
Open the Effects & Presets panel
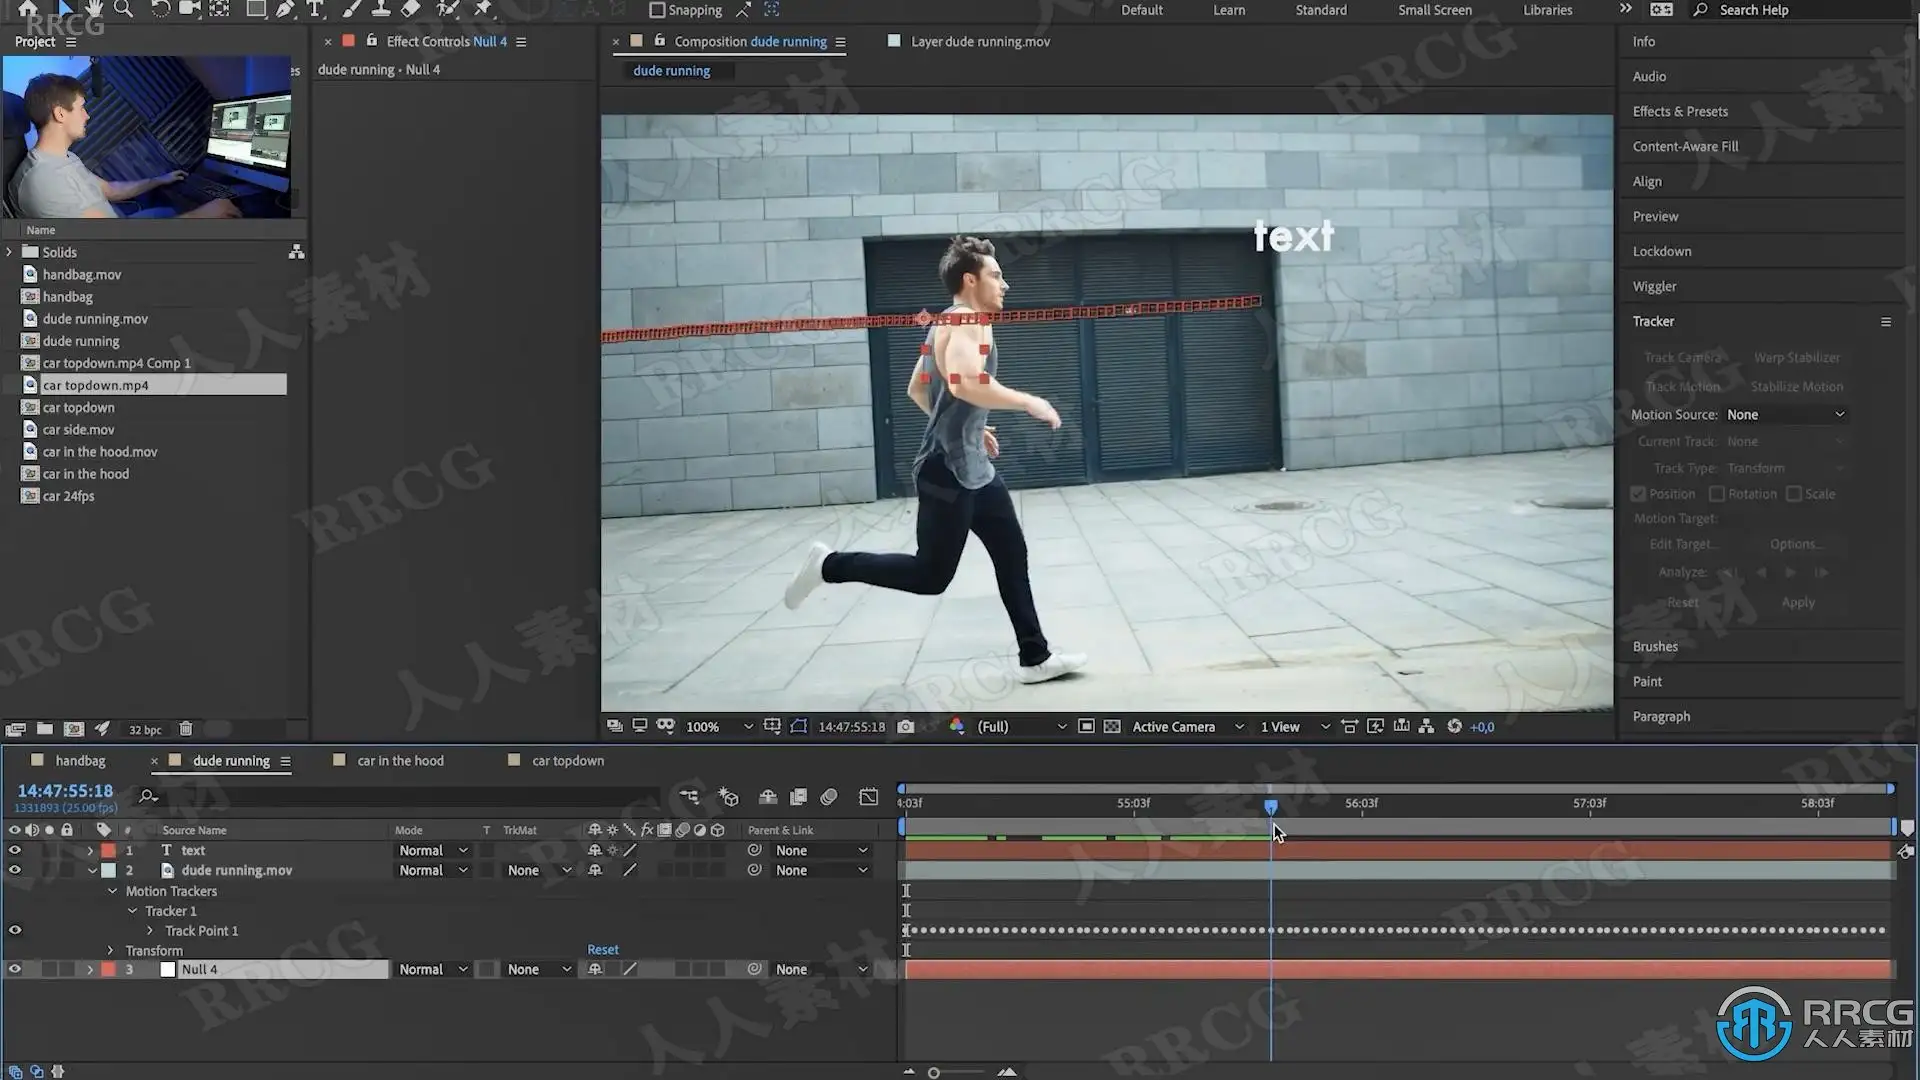click(1680, 111)
